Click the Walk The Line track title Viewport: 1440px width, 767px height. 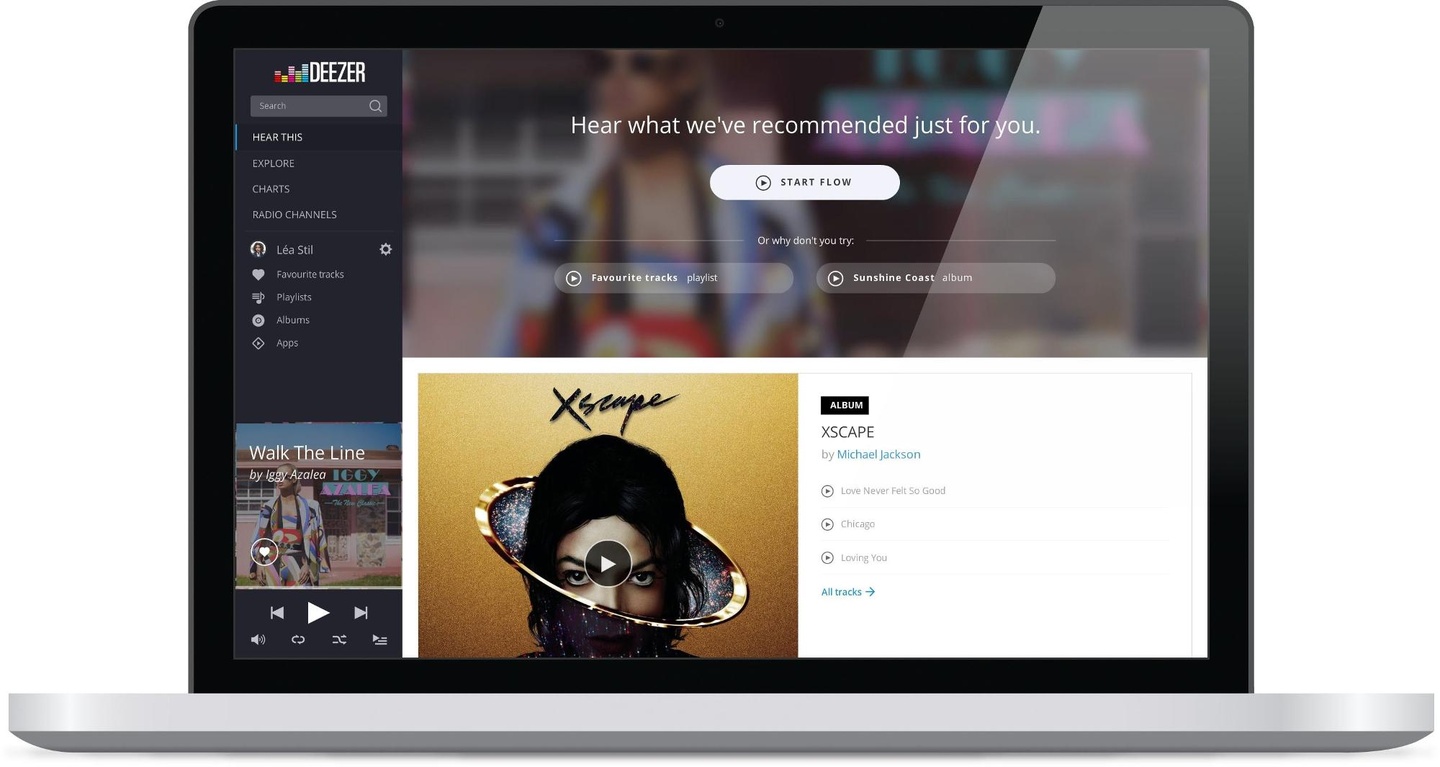(x=307, y=453)
